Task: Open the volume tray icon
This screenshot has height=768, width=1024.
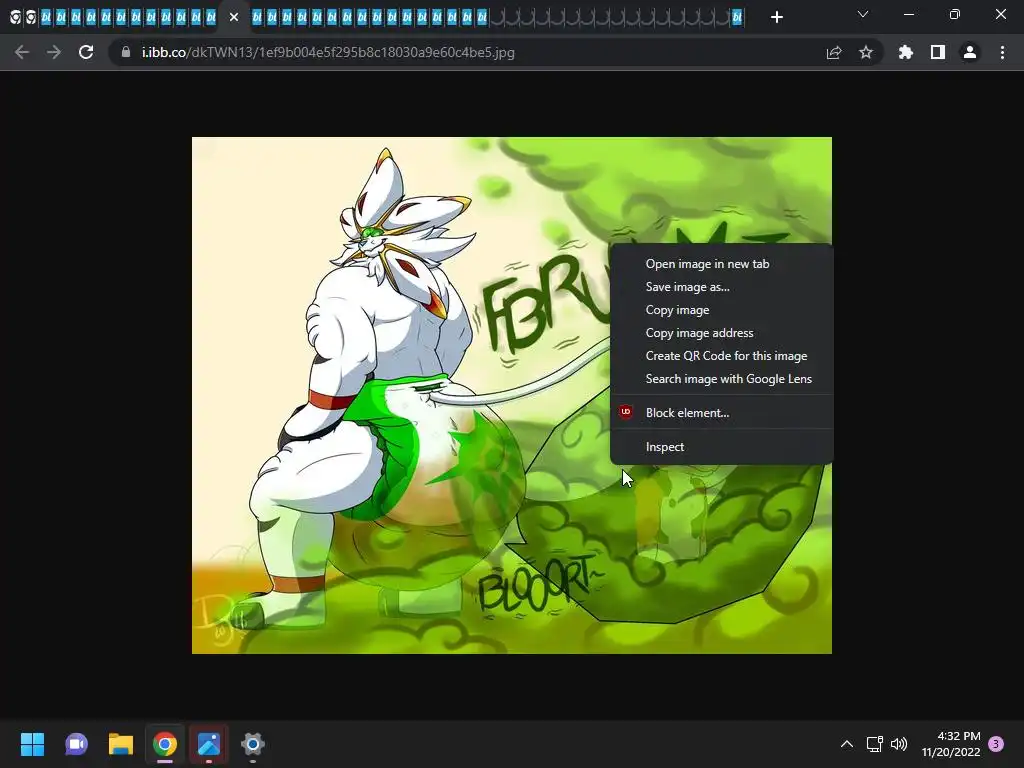Action: click(899, 744)
